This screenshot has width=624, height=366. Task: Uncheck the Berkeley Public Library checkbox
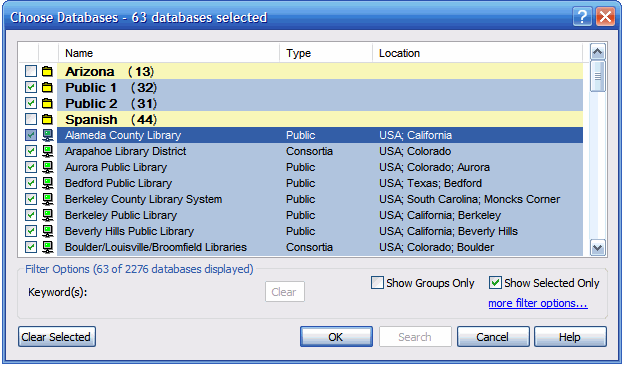click(x=31, y=215)
